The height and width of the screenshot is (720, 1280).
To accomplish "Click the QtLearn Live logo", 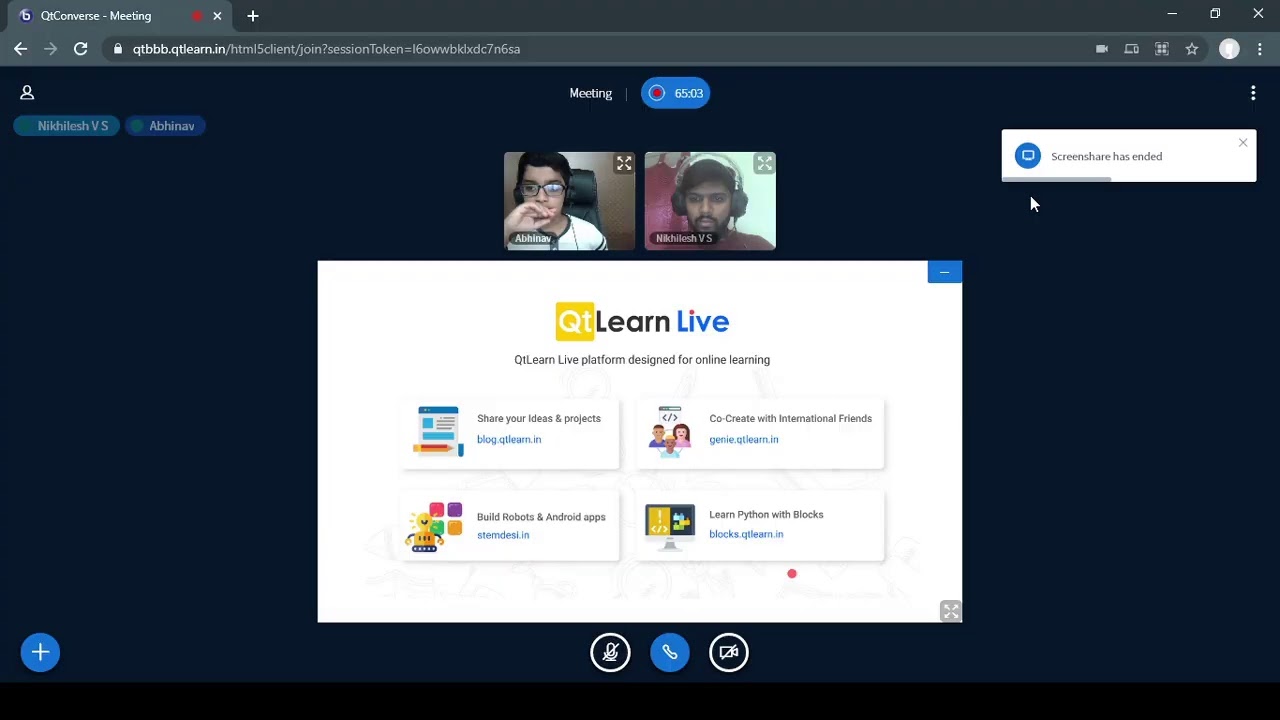I will click(642, 322).
